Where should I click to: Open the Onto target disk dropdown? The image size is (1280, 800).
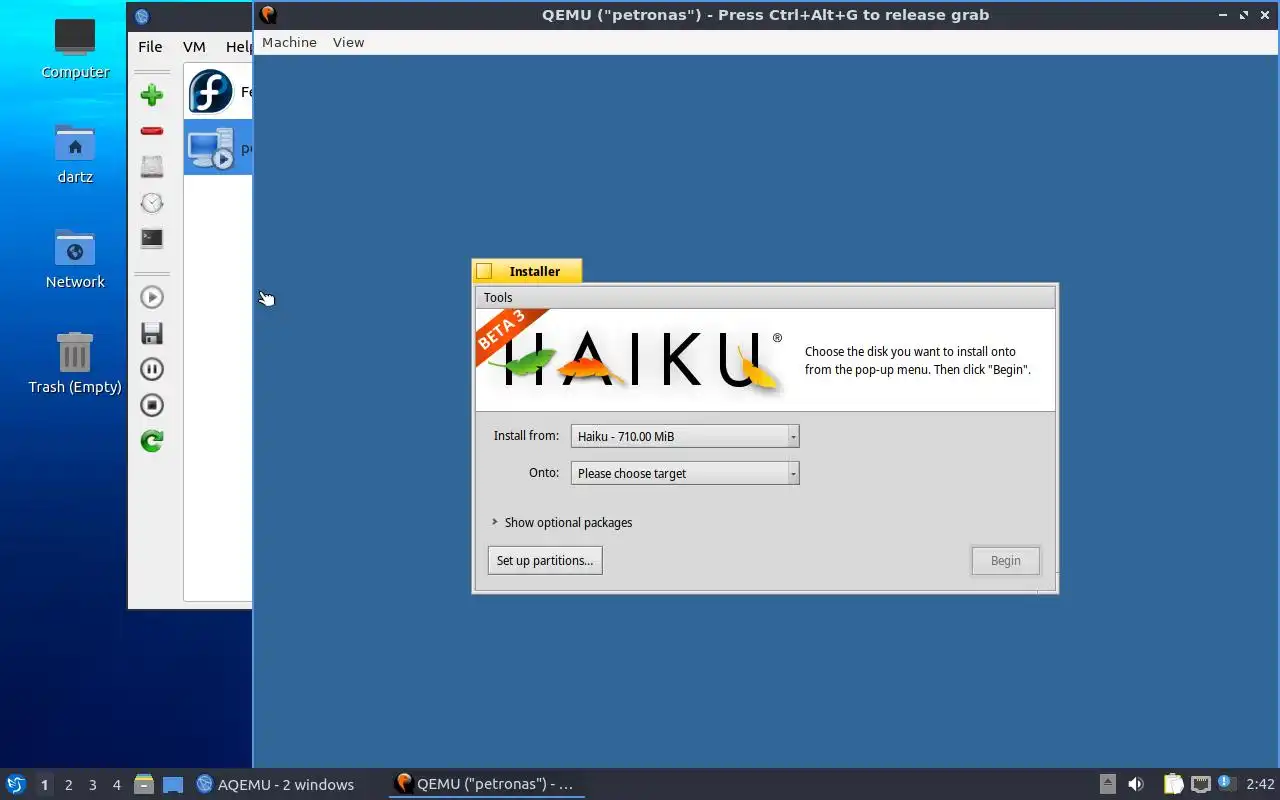pyautogui.click(x=685, y=473)
